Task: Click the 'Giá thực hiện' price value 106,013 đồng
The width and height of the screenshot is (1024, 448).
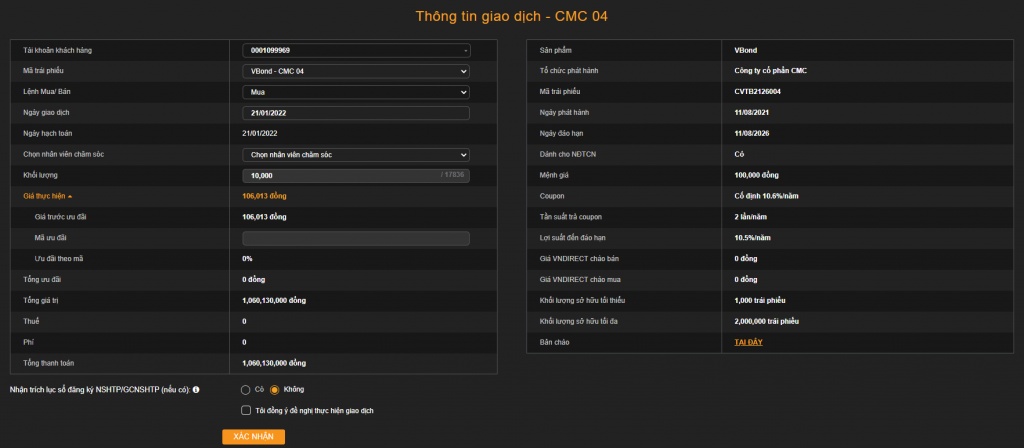Action: click(264, 196)
